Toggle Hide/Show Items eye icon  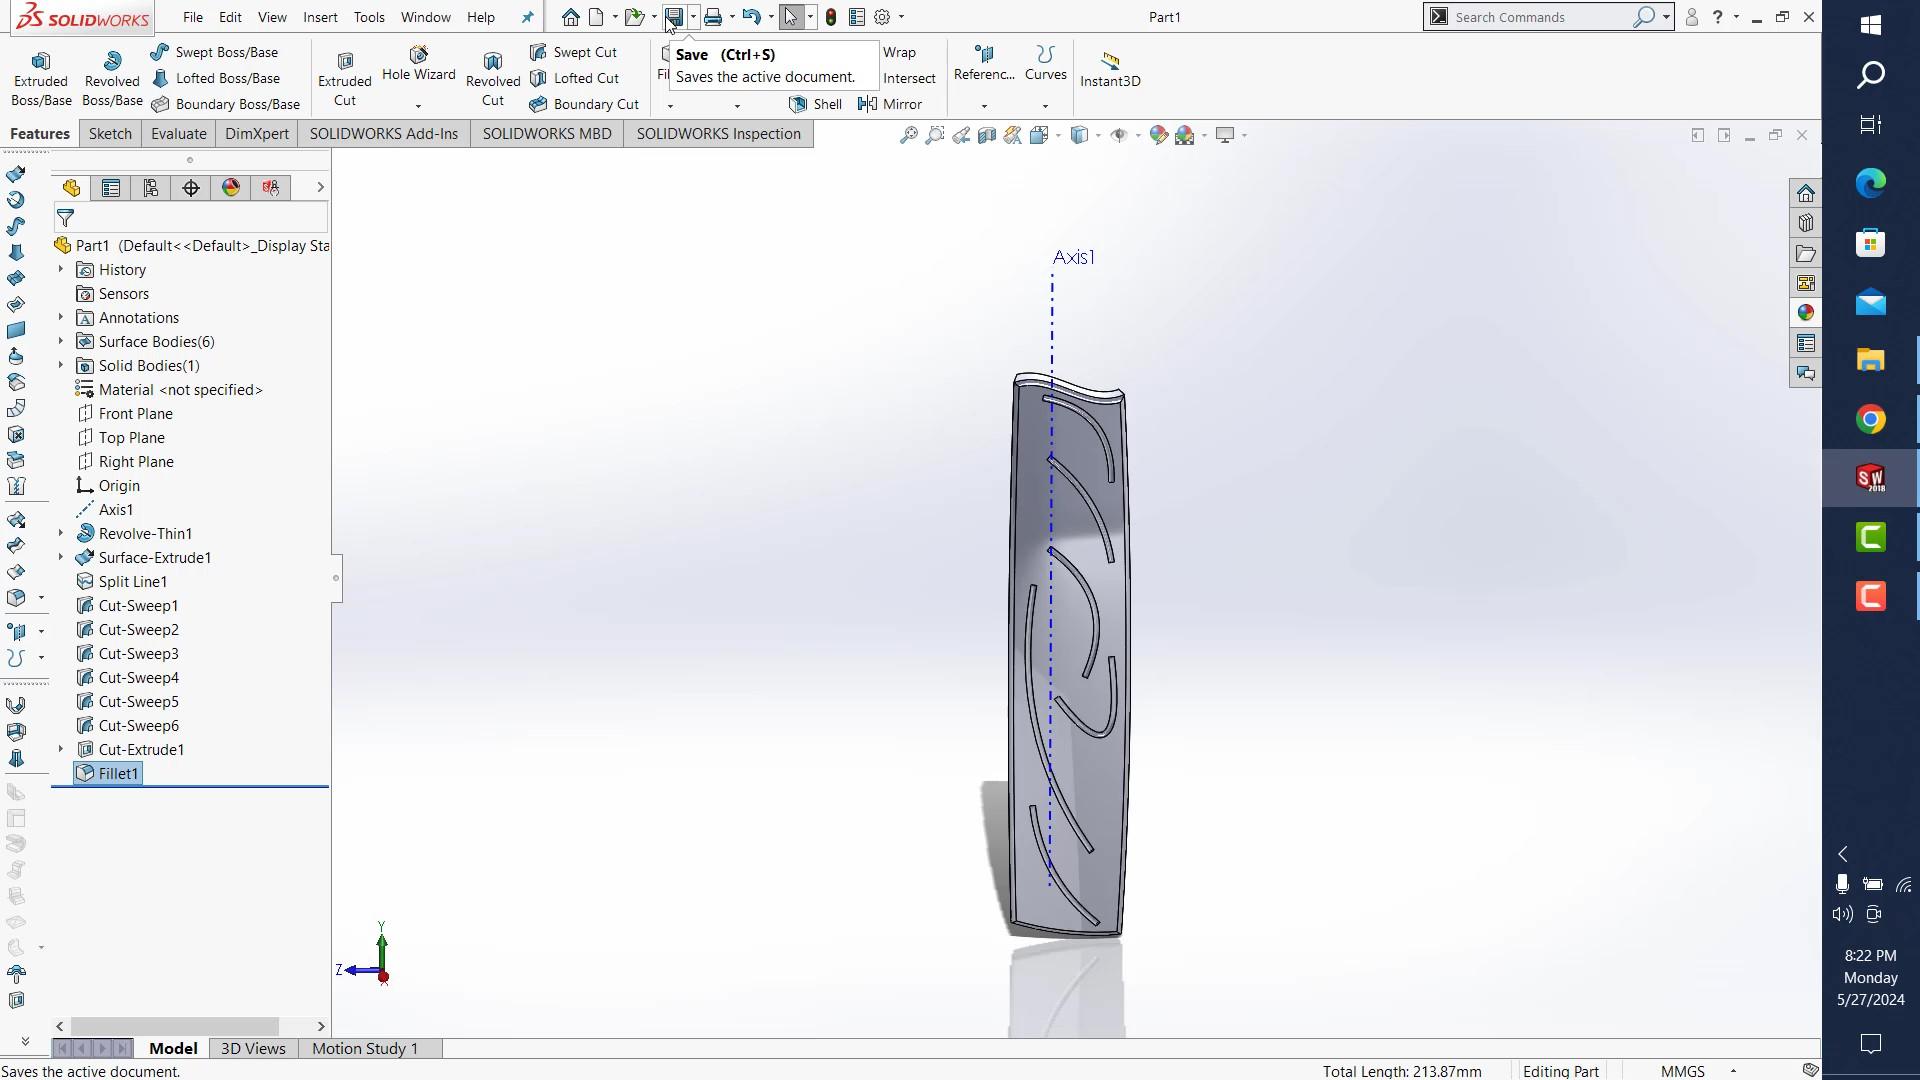coord(1119,135)
